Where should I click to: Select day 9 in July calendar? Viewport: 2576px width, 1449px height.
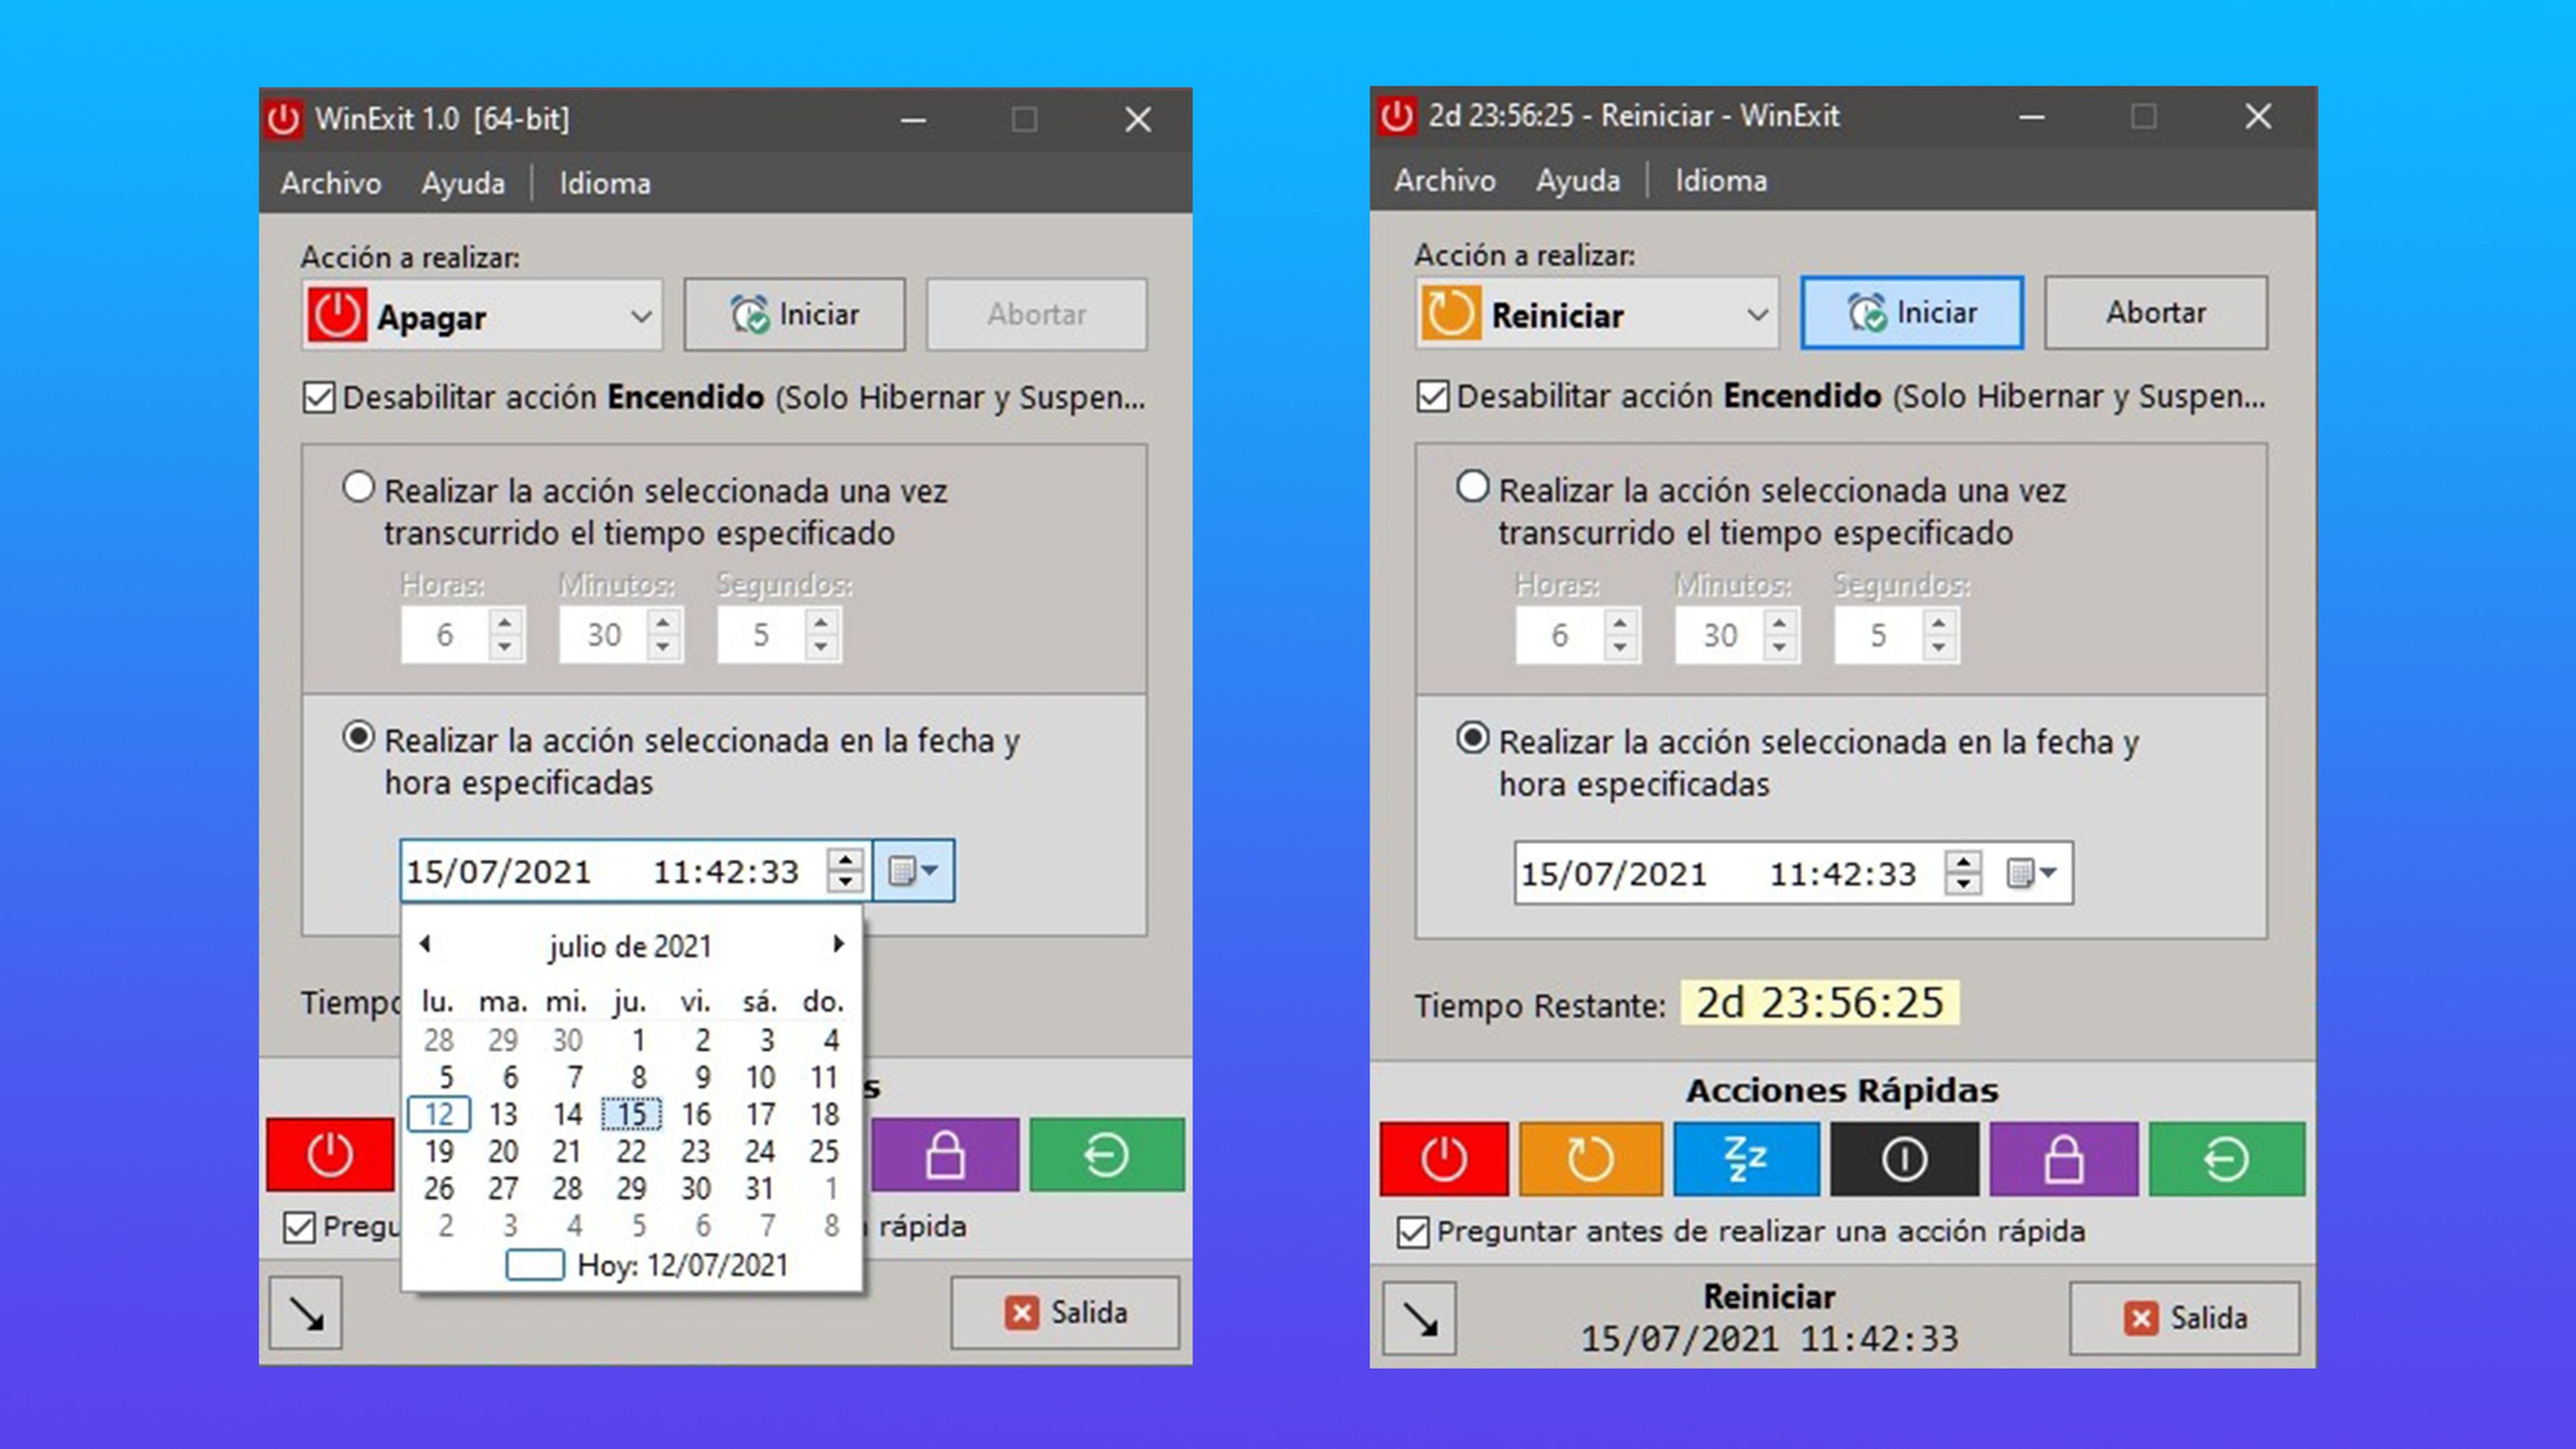703,1077
